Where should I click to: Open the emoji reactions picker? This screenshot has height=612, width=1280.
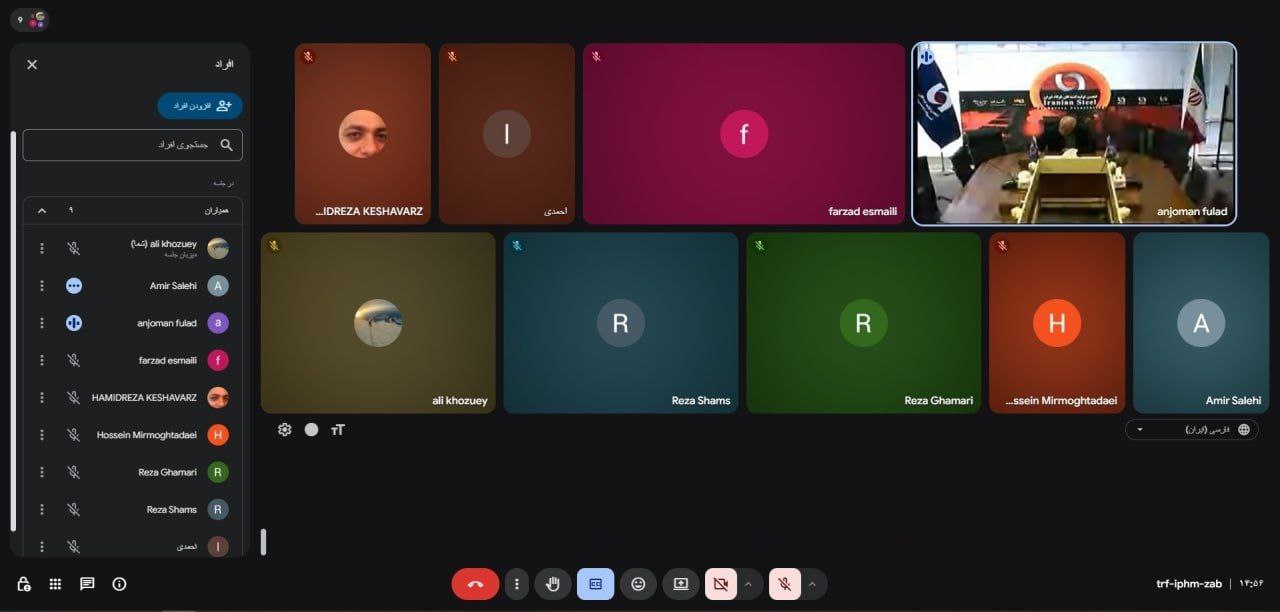(638, 584)
